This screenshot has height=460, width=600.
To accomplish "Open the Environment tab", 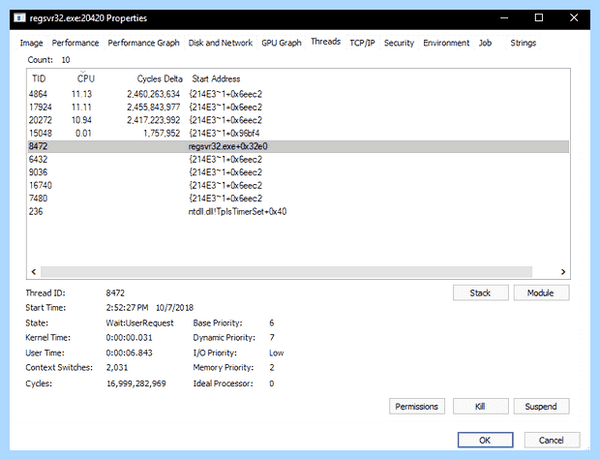I will (446, 43).
